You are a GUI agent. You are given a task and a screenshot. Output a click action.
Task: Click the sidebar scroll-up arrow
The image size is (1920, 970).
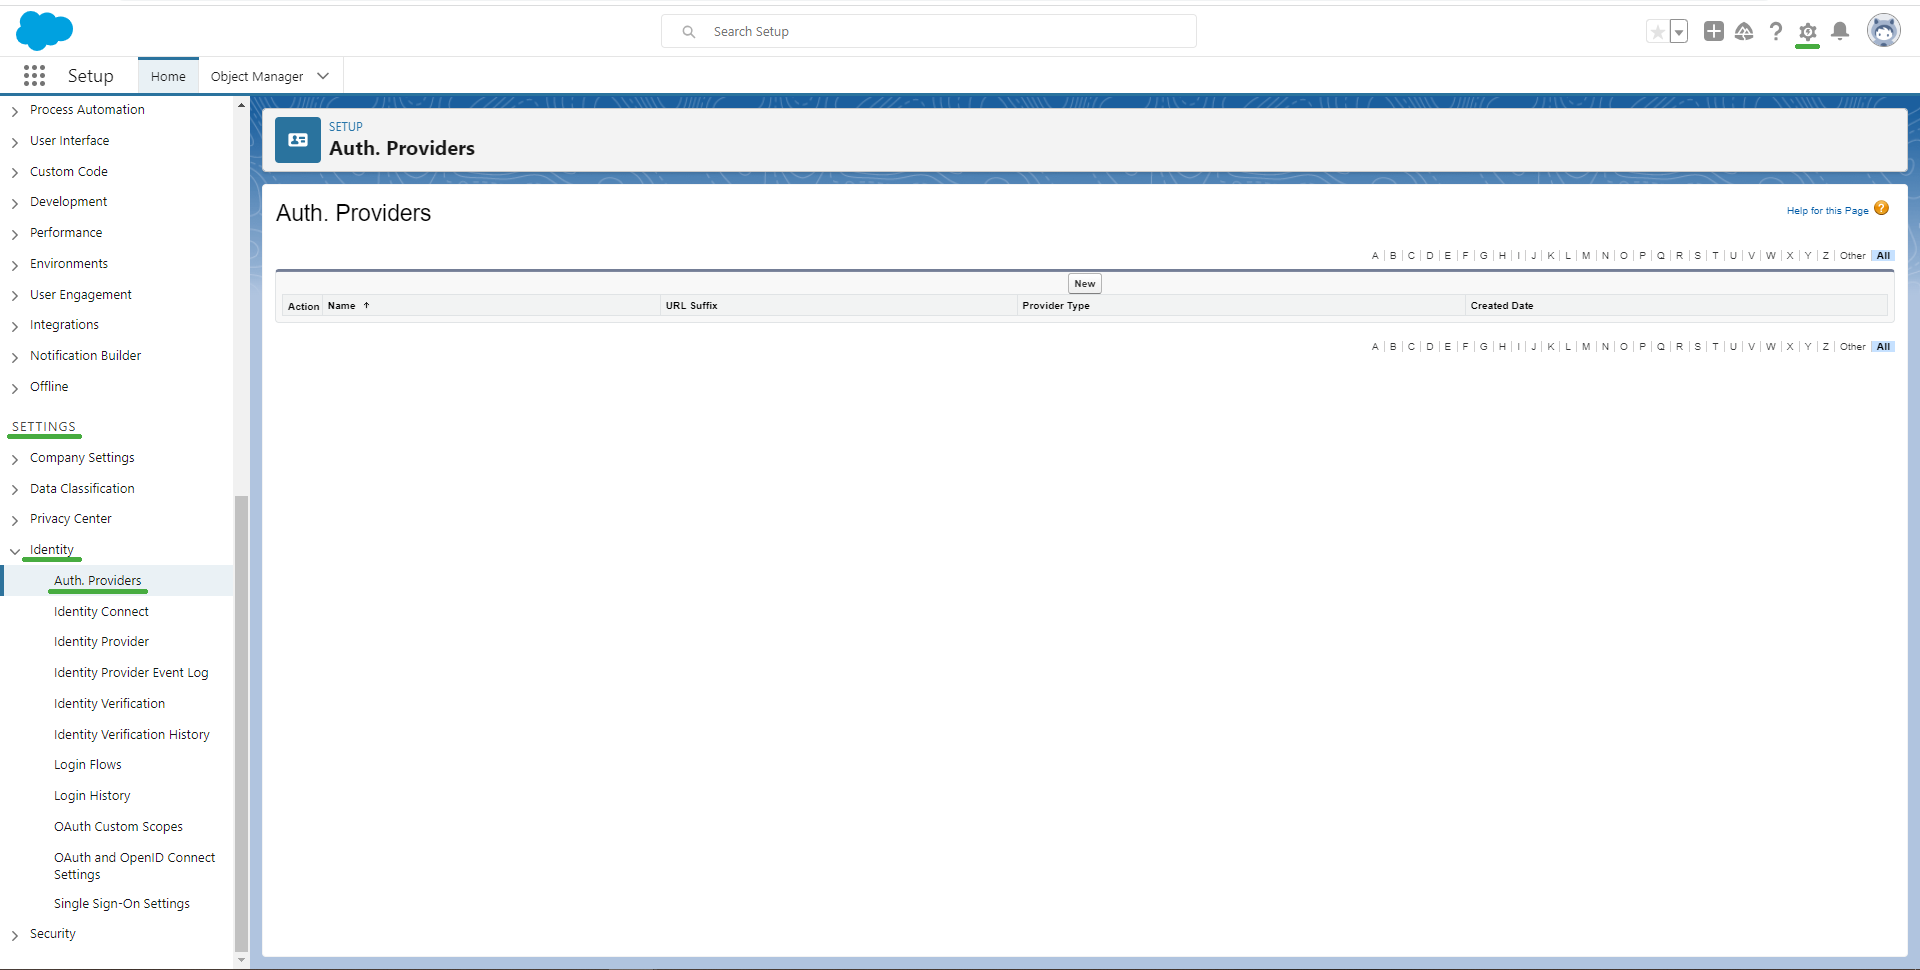[241, 105]
